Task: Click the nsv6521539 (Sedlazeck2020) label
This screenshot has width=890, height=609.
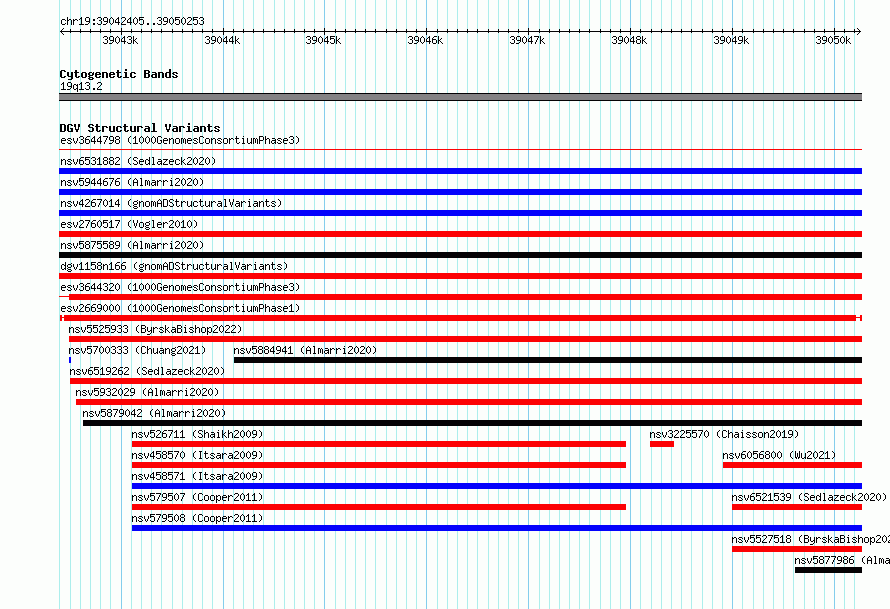Action: (809, 497)
